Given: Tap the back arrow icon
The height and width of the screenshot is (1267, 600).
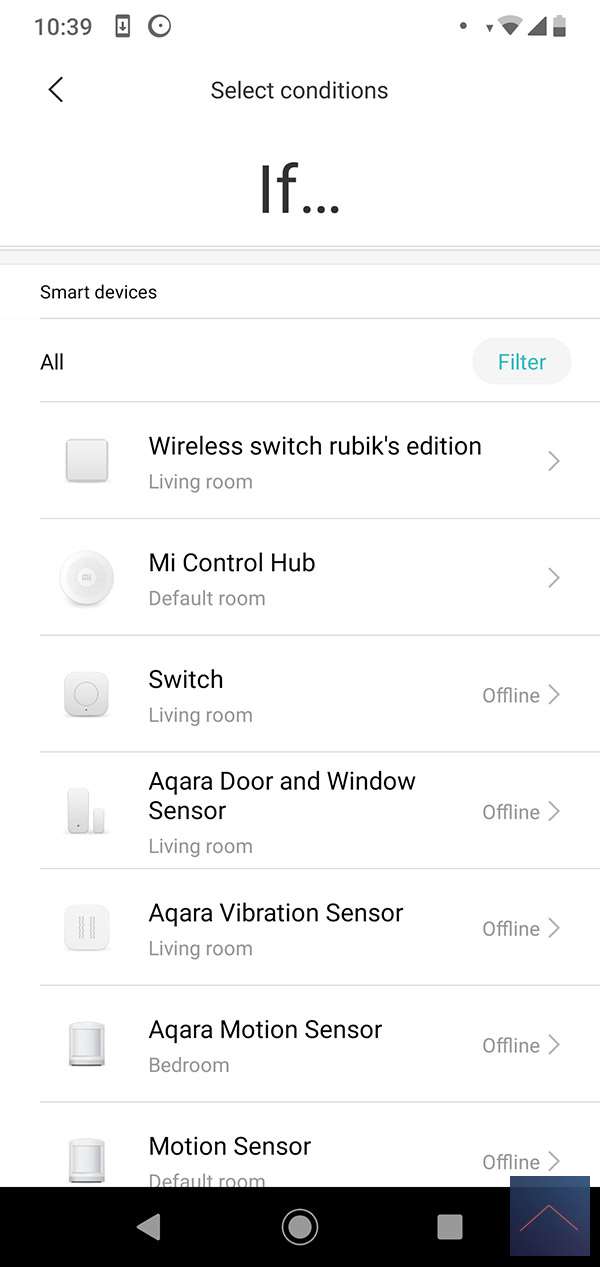Looking at the screenshot, I should pyautogui.click(x=56, y=90).
